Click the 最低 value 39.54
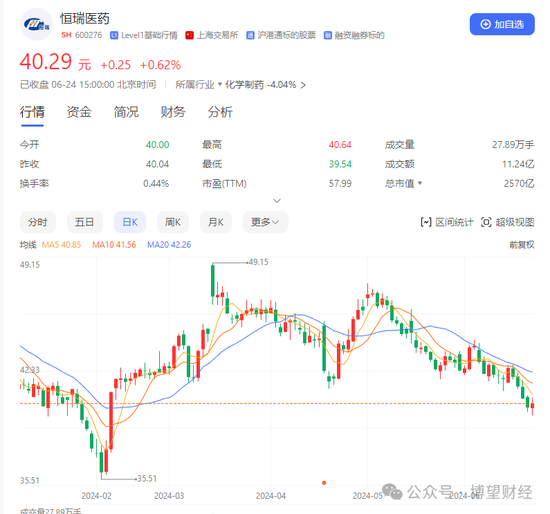The height and width of the screenshot is (514, 550). [x=340, y=164]
